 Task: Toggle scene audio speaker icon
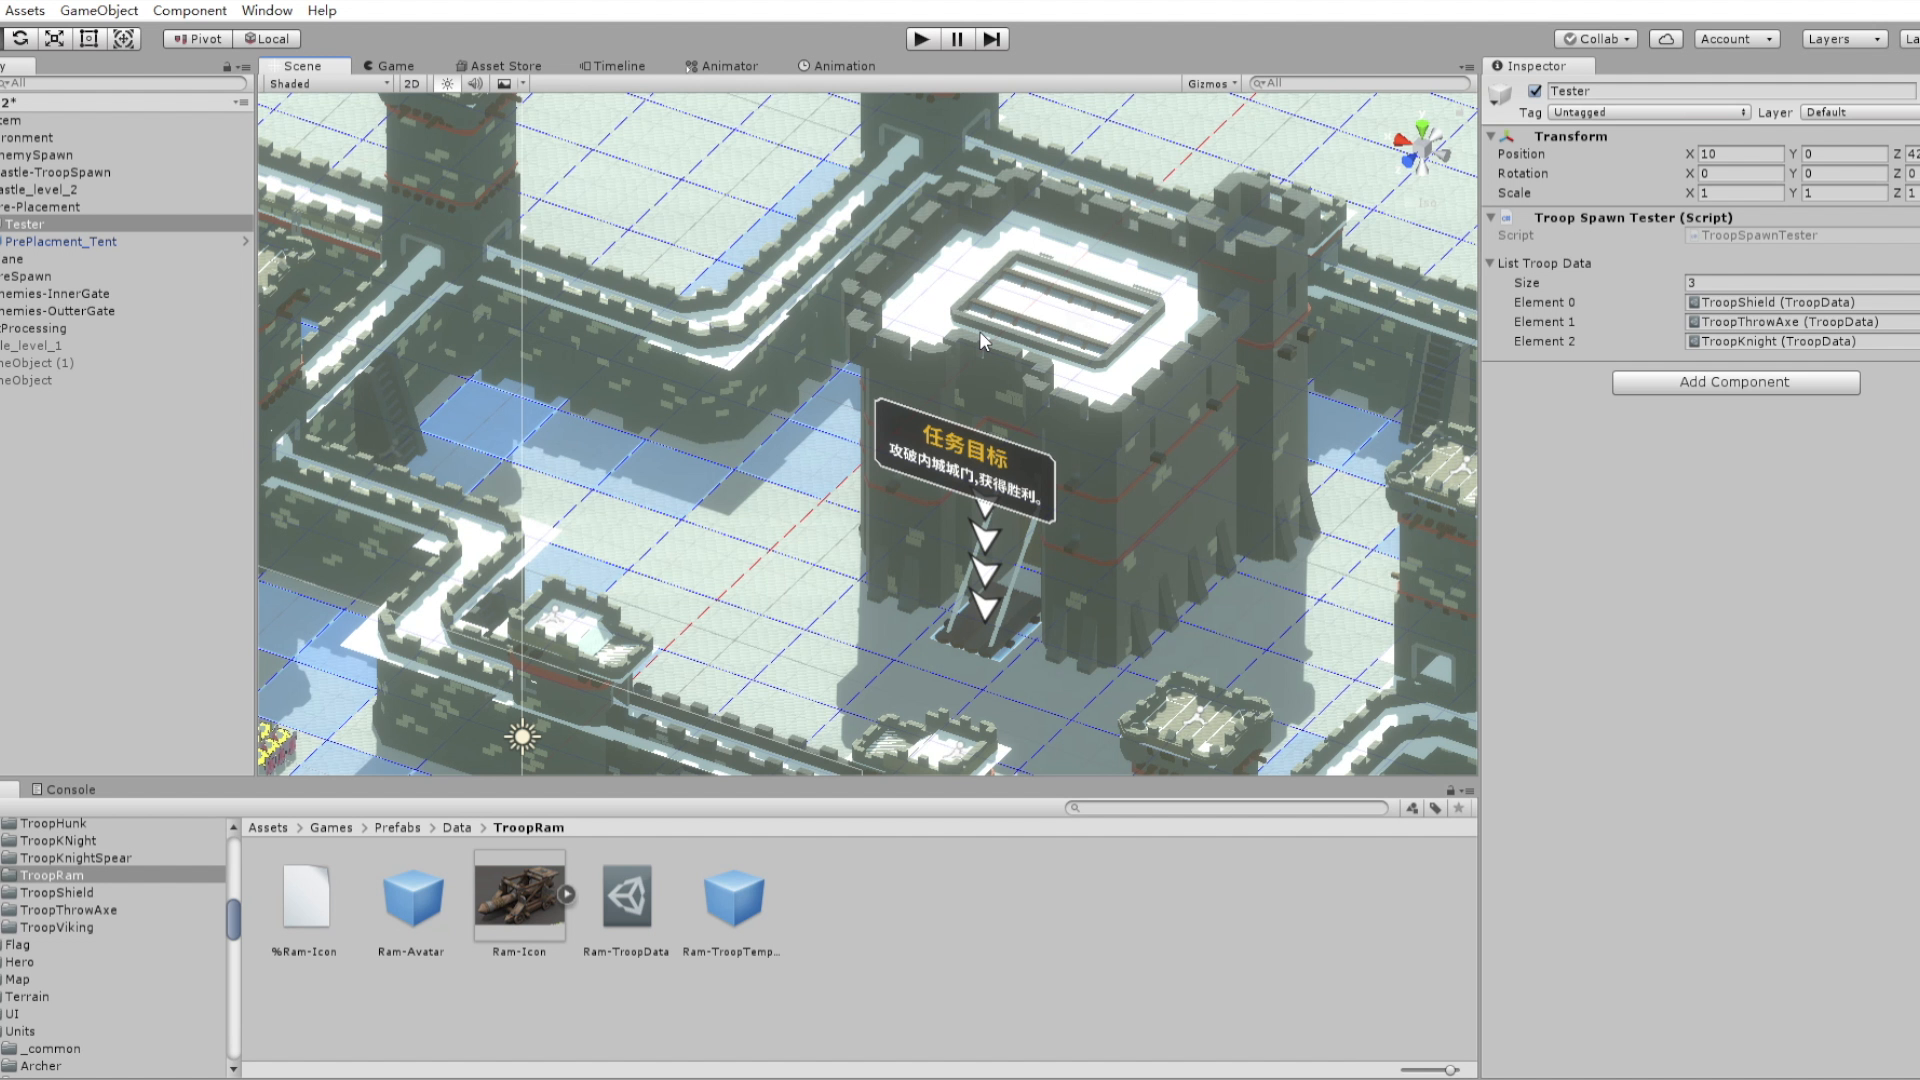click(475, 84)
